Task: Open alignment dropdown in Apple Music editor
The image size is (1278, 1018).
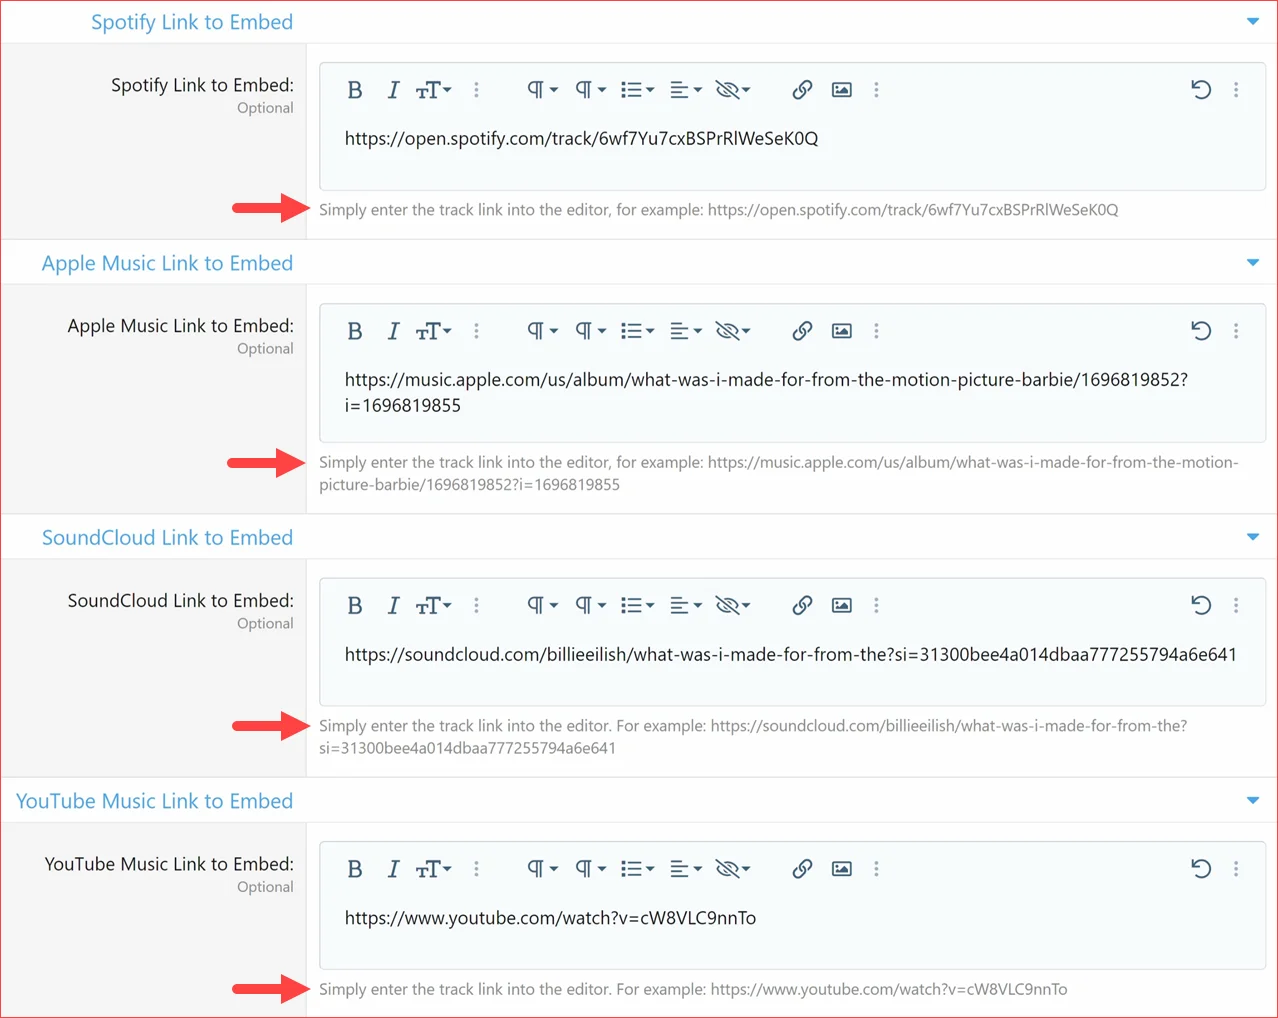Action: pyautogui.click(x=685, y=331)
